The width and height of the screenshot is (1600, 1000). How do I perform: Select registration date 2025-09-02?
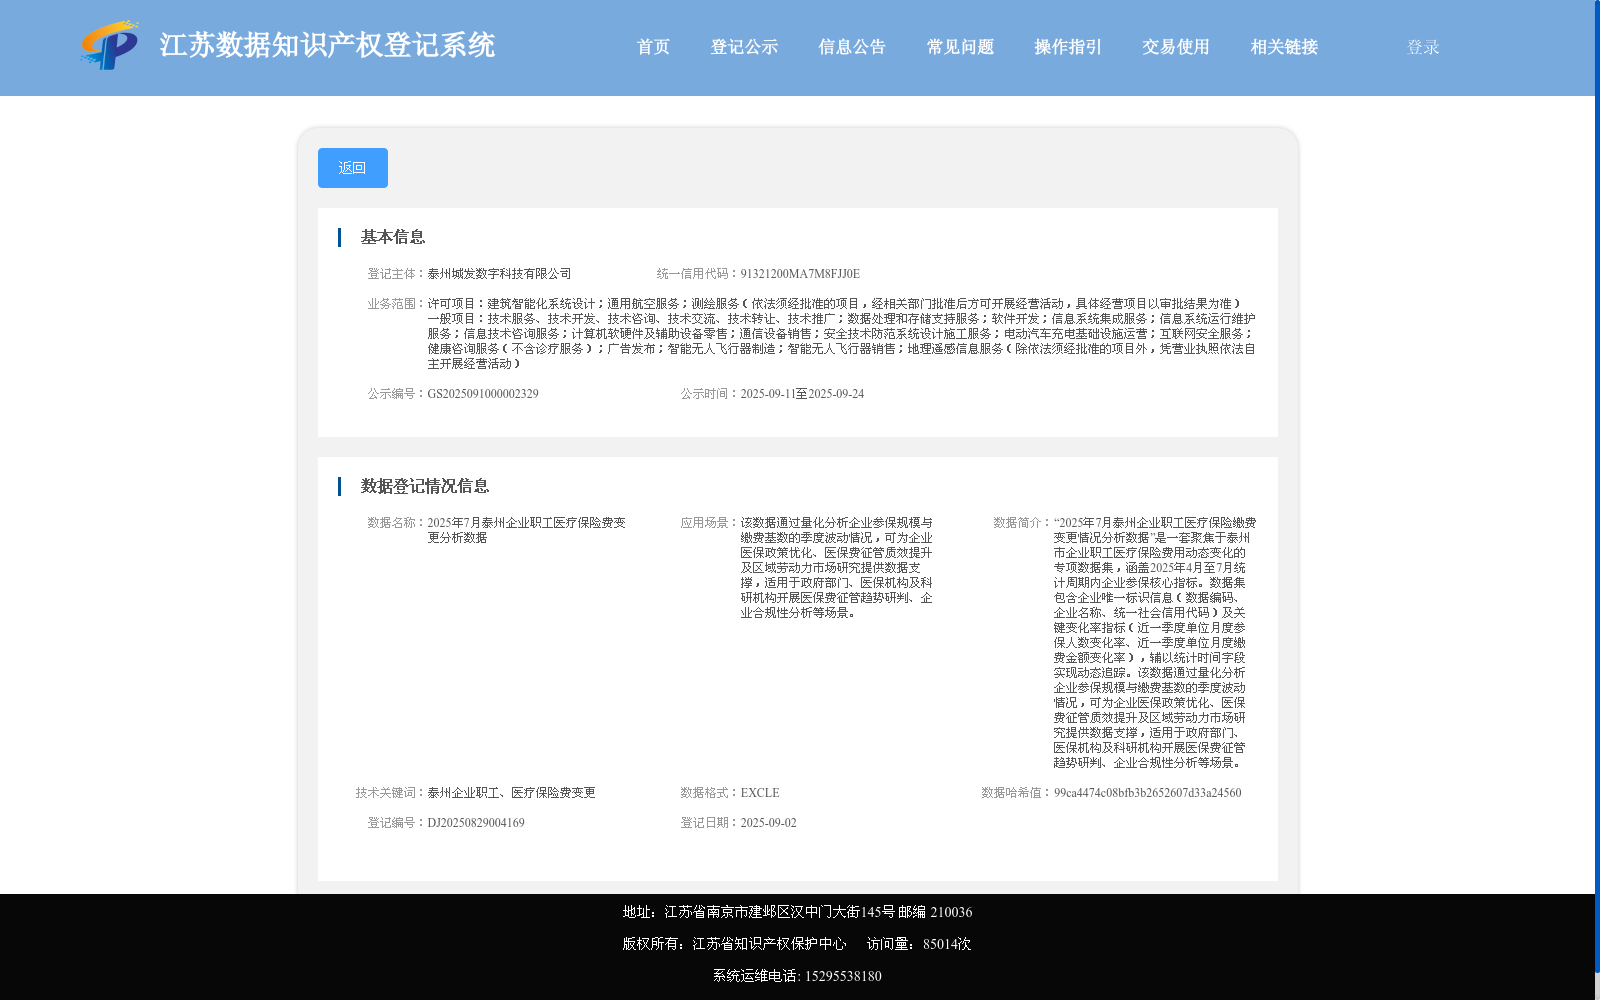click(x=769, y=823)
